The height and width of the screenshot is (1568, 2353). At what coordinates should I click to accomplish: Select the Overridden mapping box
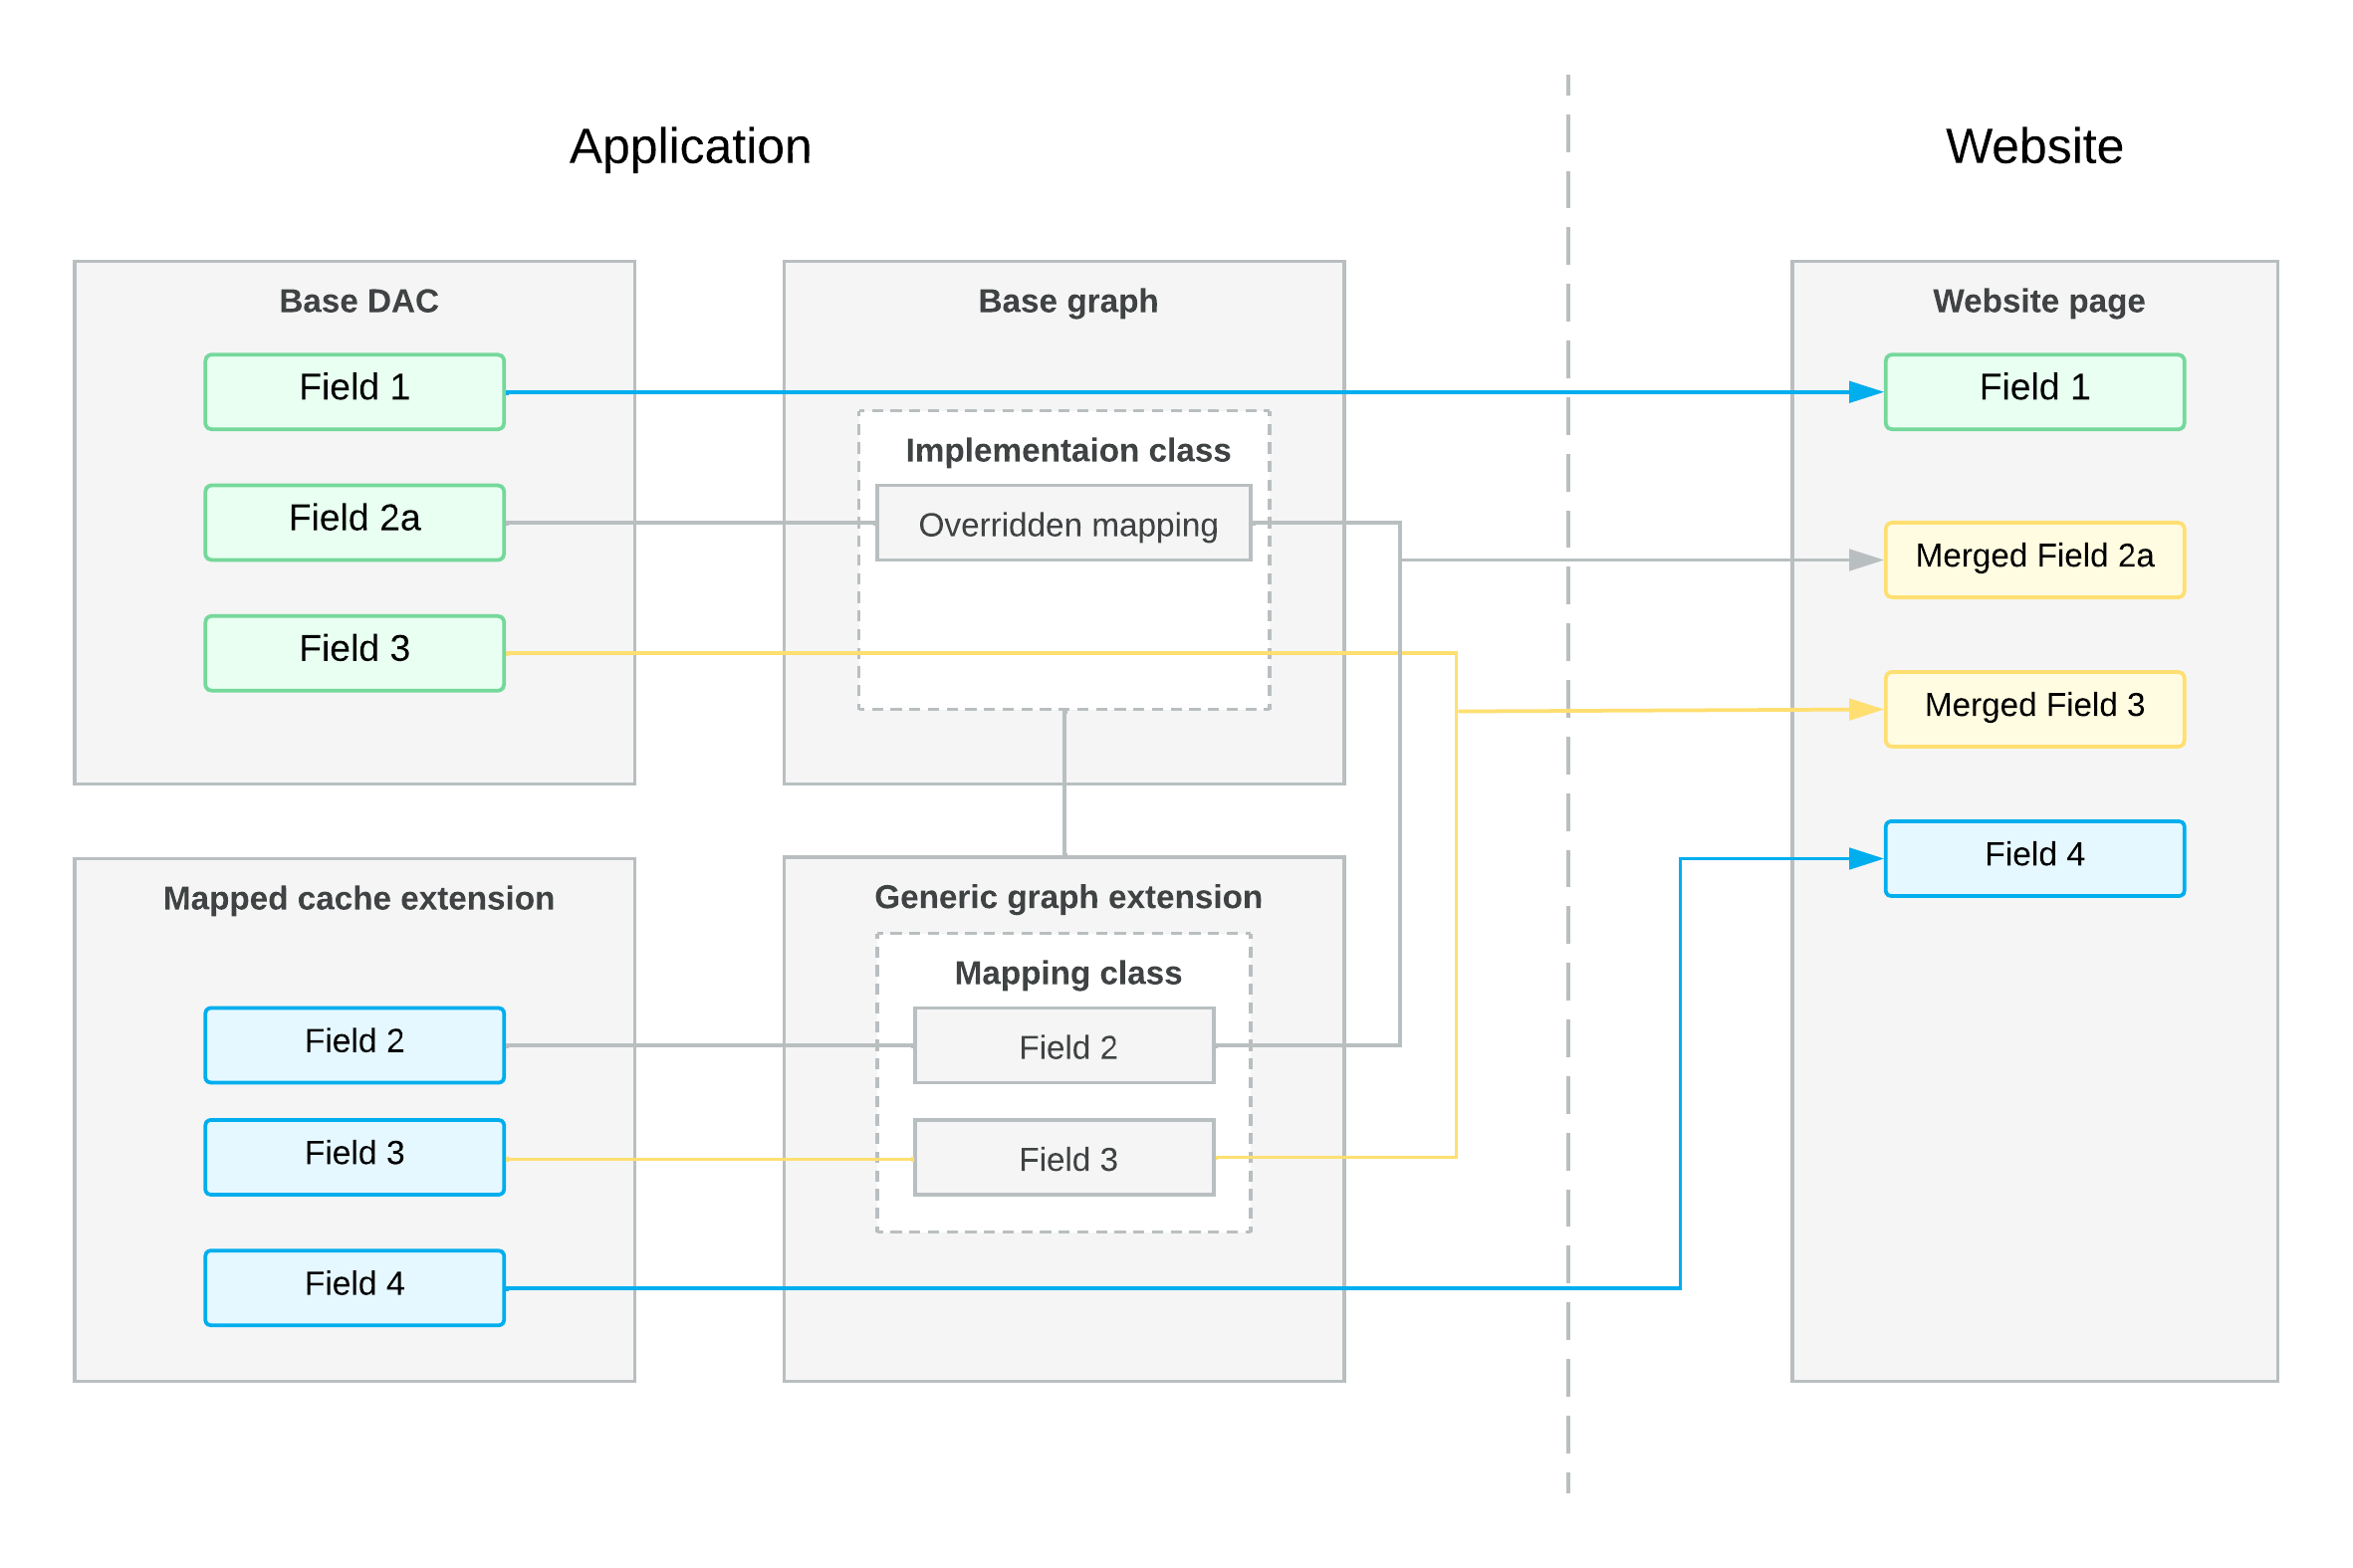click(1063, 523)
